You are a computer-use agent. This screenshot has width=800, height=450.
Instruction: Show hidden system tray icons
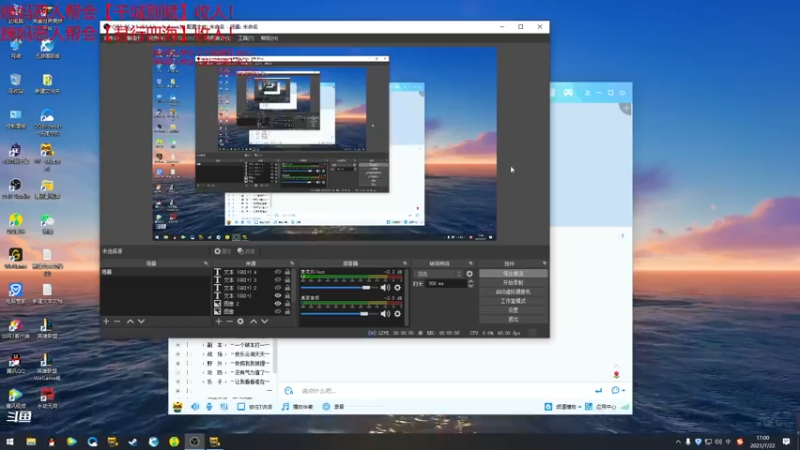point(678,442)
